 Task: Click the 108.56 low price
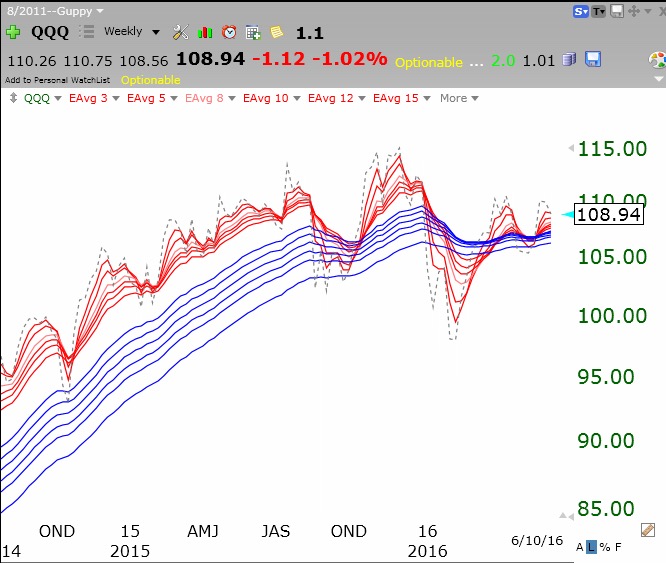pyautogui.click(x=144, y=61)
